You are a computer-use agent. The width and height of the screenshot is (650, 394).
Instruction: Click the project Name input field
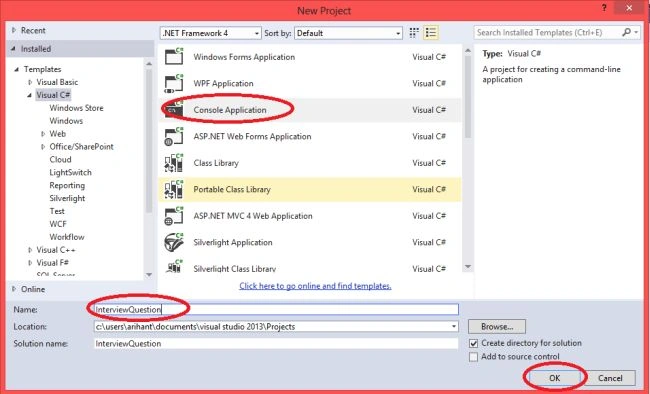pos(276,309)
